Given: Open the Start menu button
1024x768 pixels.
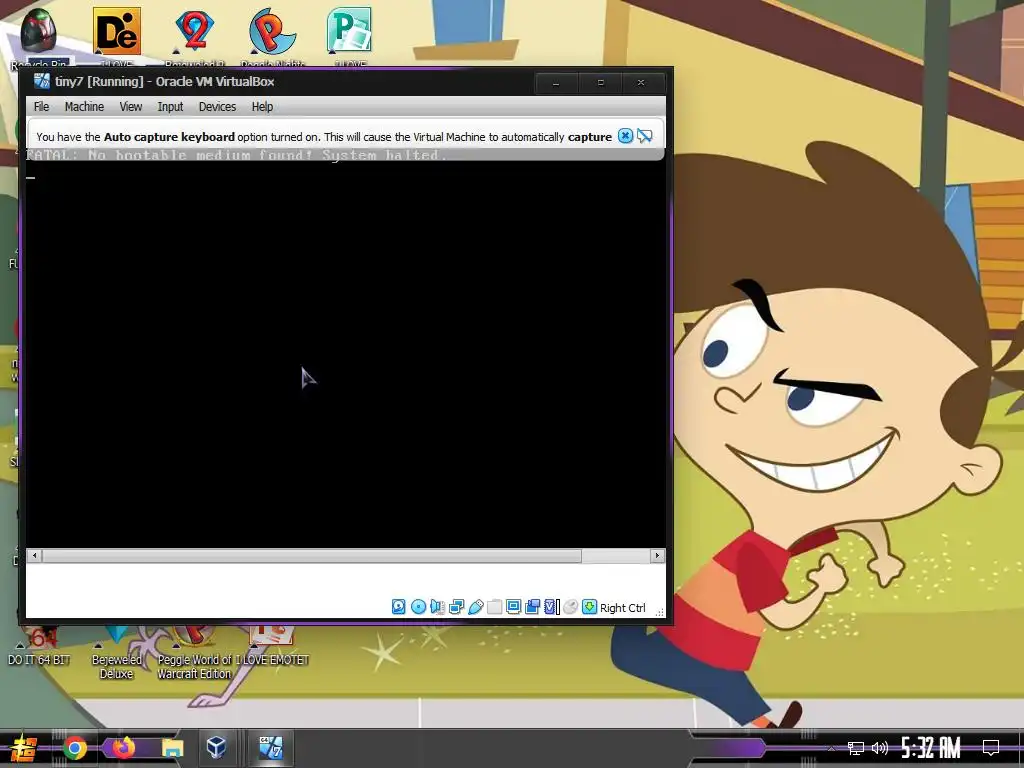Looking at the screenshot, I should tap(23, 748).
